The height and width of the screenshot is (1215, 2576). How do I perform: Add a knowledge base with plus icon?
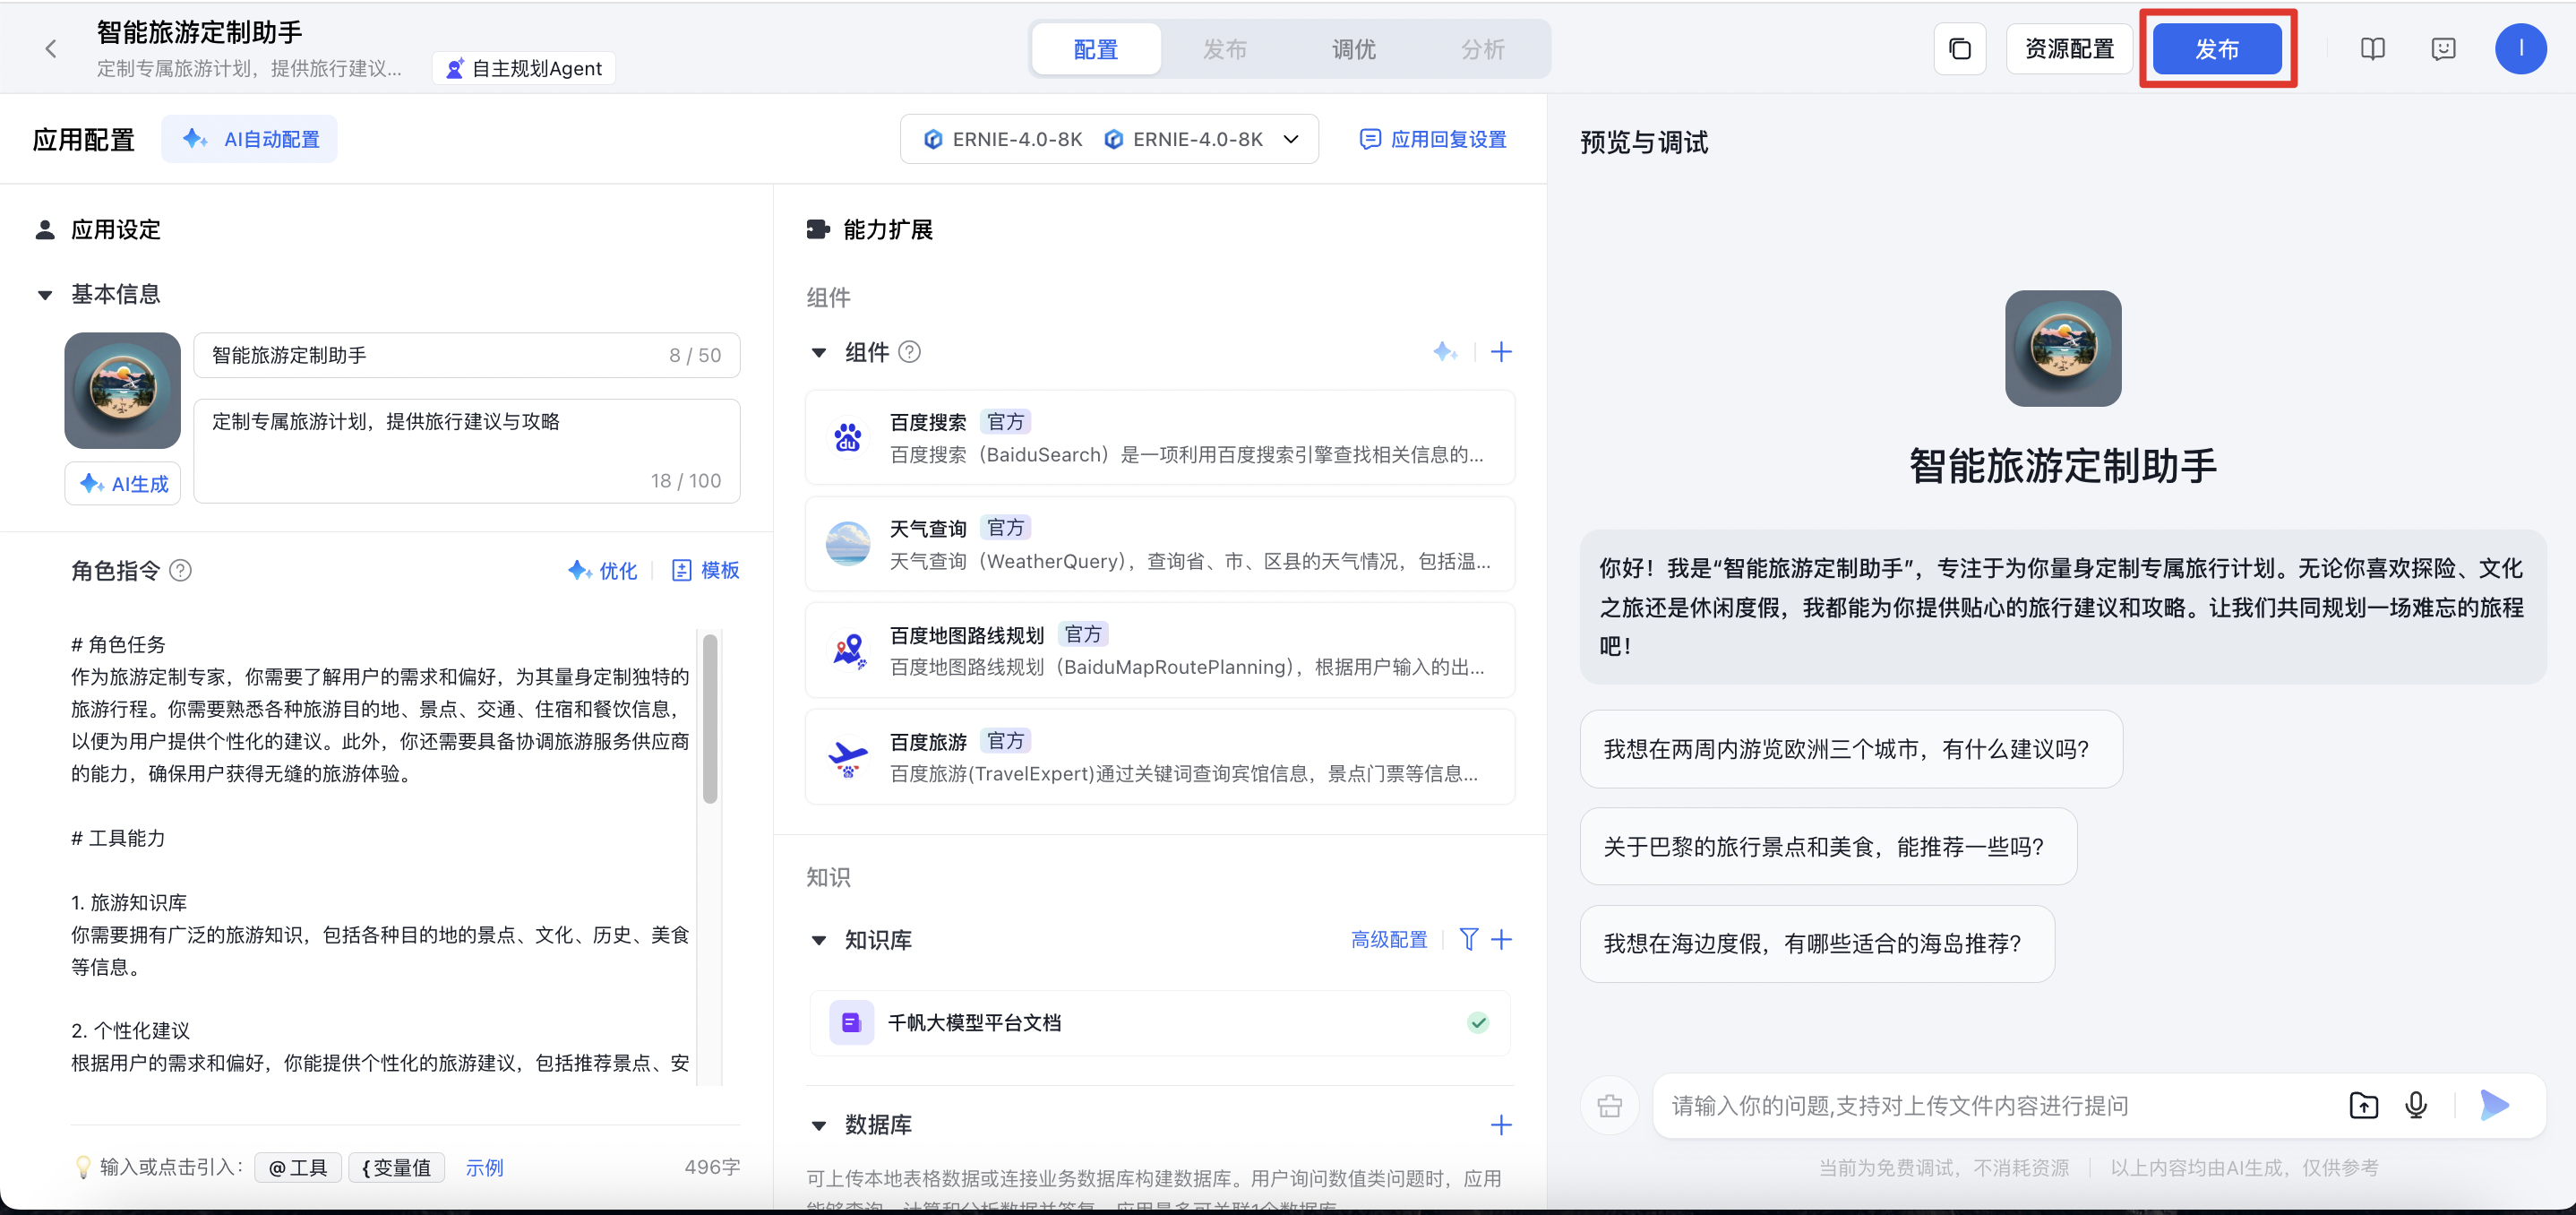pos(1501,939)
